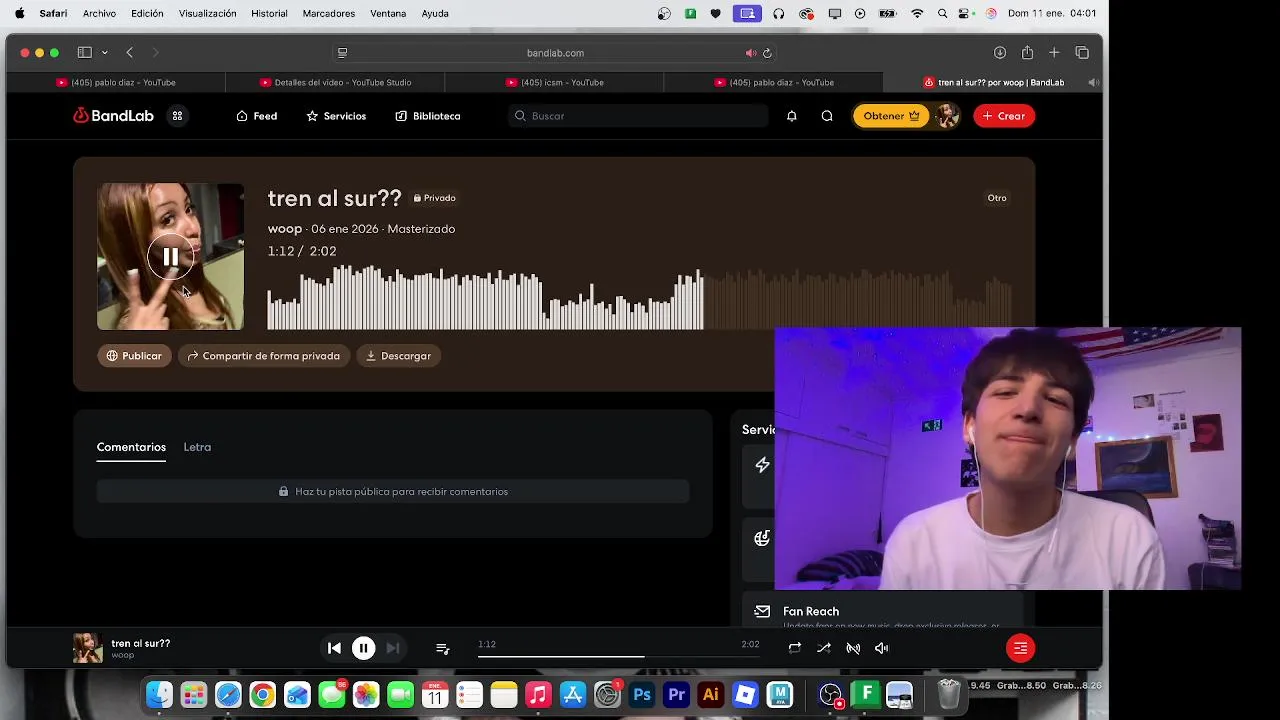The height and width of the screenshot is (720, 1280).
Task: Reload the bandlab.com page
Action: point(767,53)
